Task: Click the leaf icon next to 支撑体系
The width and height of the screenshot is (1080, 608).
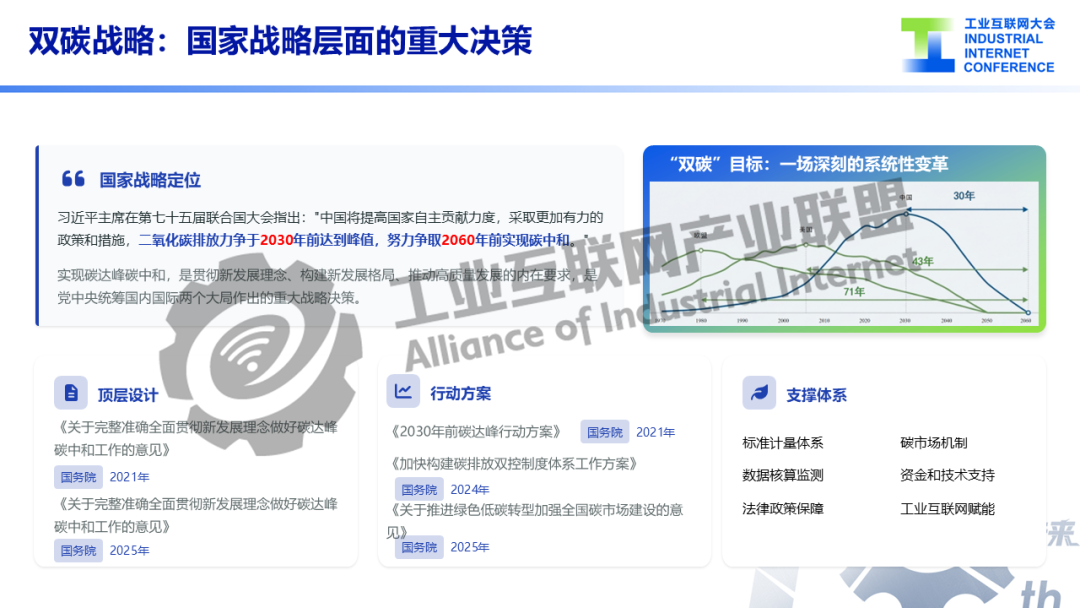Action: (x=759, y=393)
